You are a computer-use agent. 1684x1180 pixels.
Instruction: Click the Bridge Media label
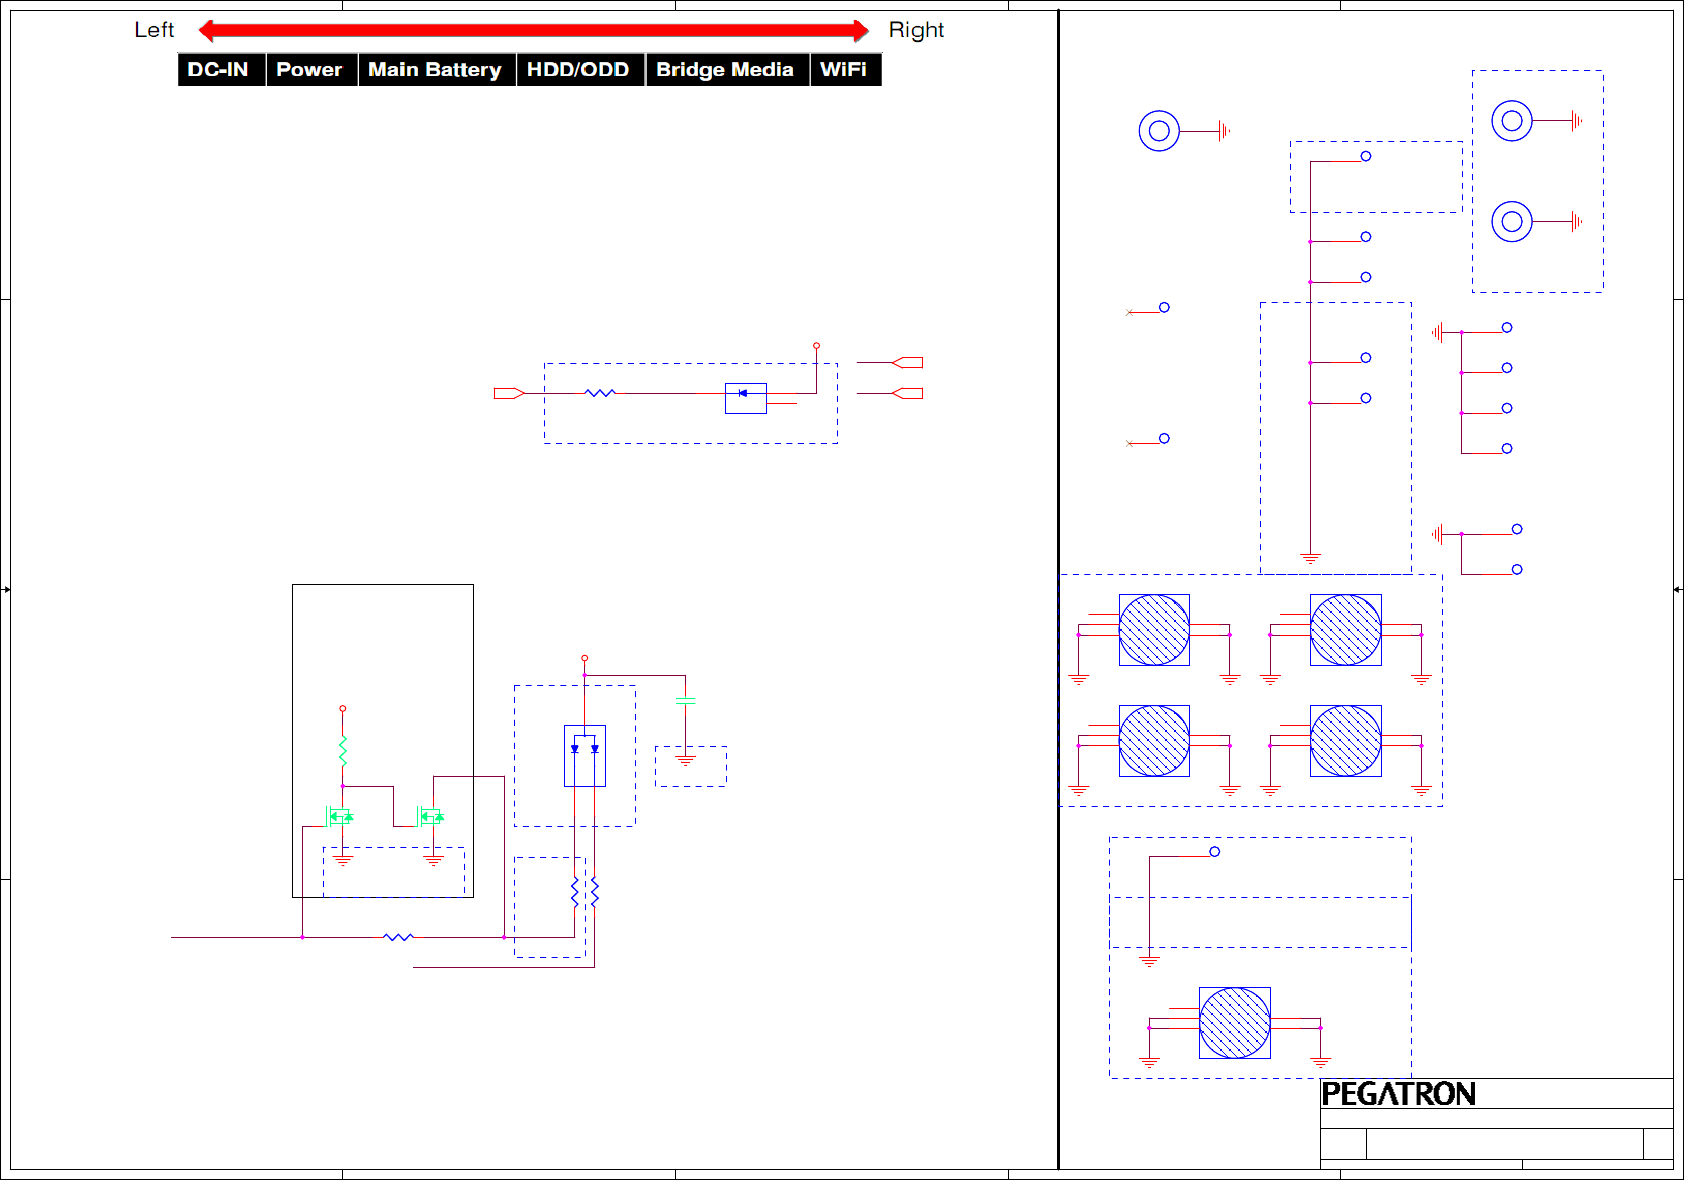click(725, 70)
